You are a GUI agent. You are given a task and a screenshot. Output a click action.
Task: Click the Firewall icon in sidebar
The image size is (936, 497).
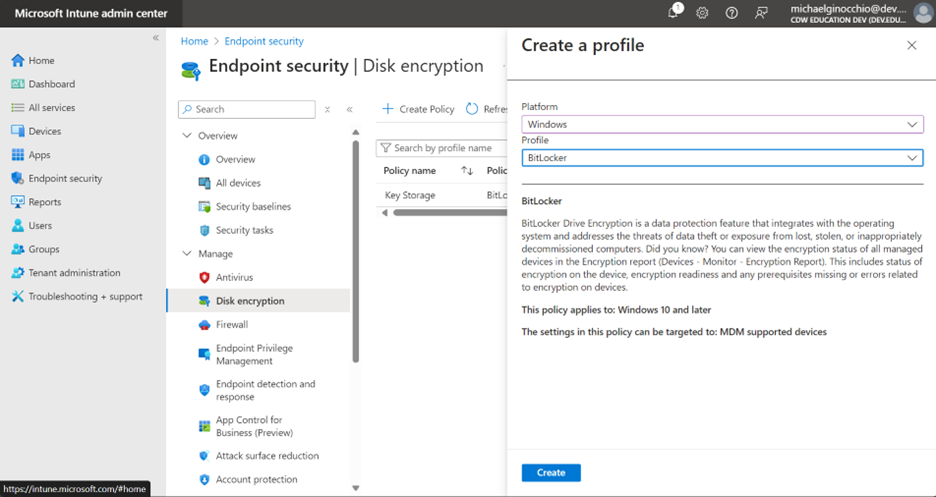pos(204,325)
